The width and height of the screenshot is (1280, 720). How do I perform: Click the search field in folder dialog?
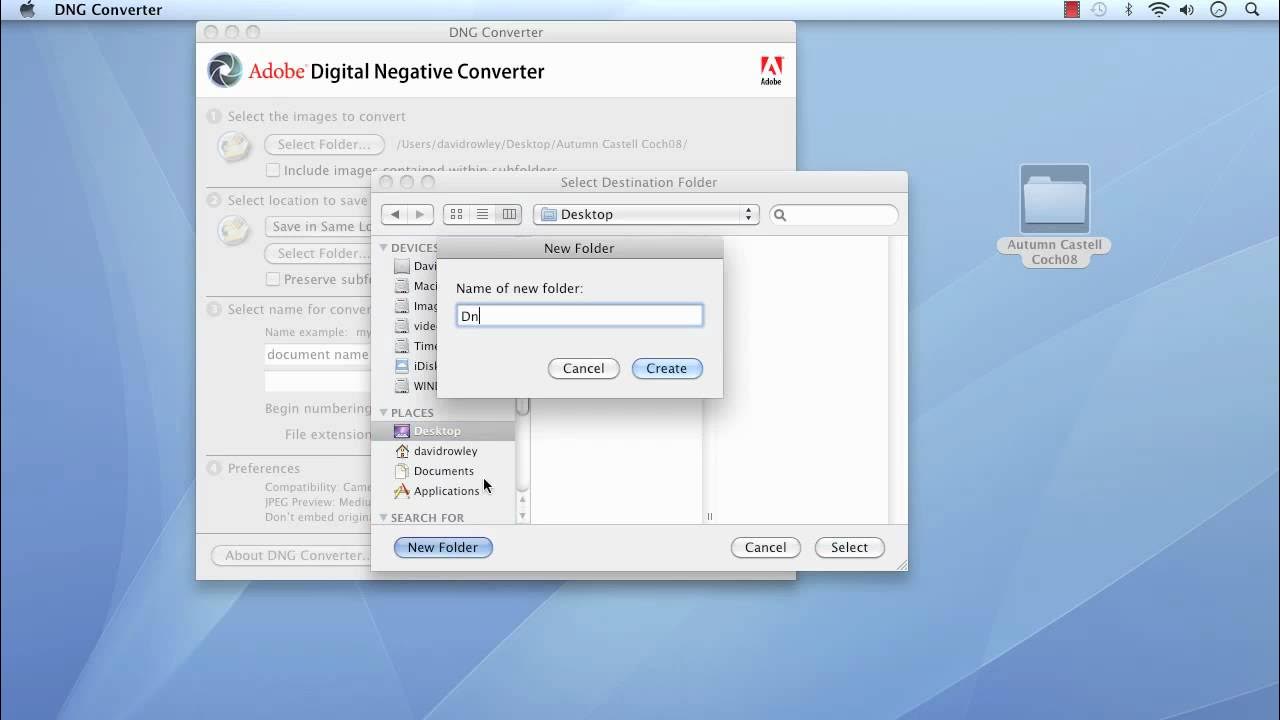[x=834, y=214]
